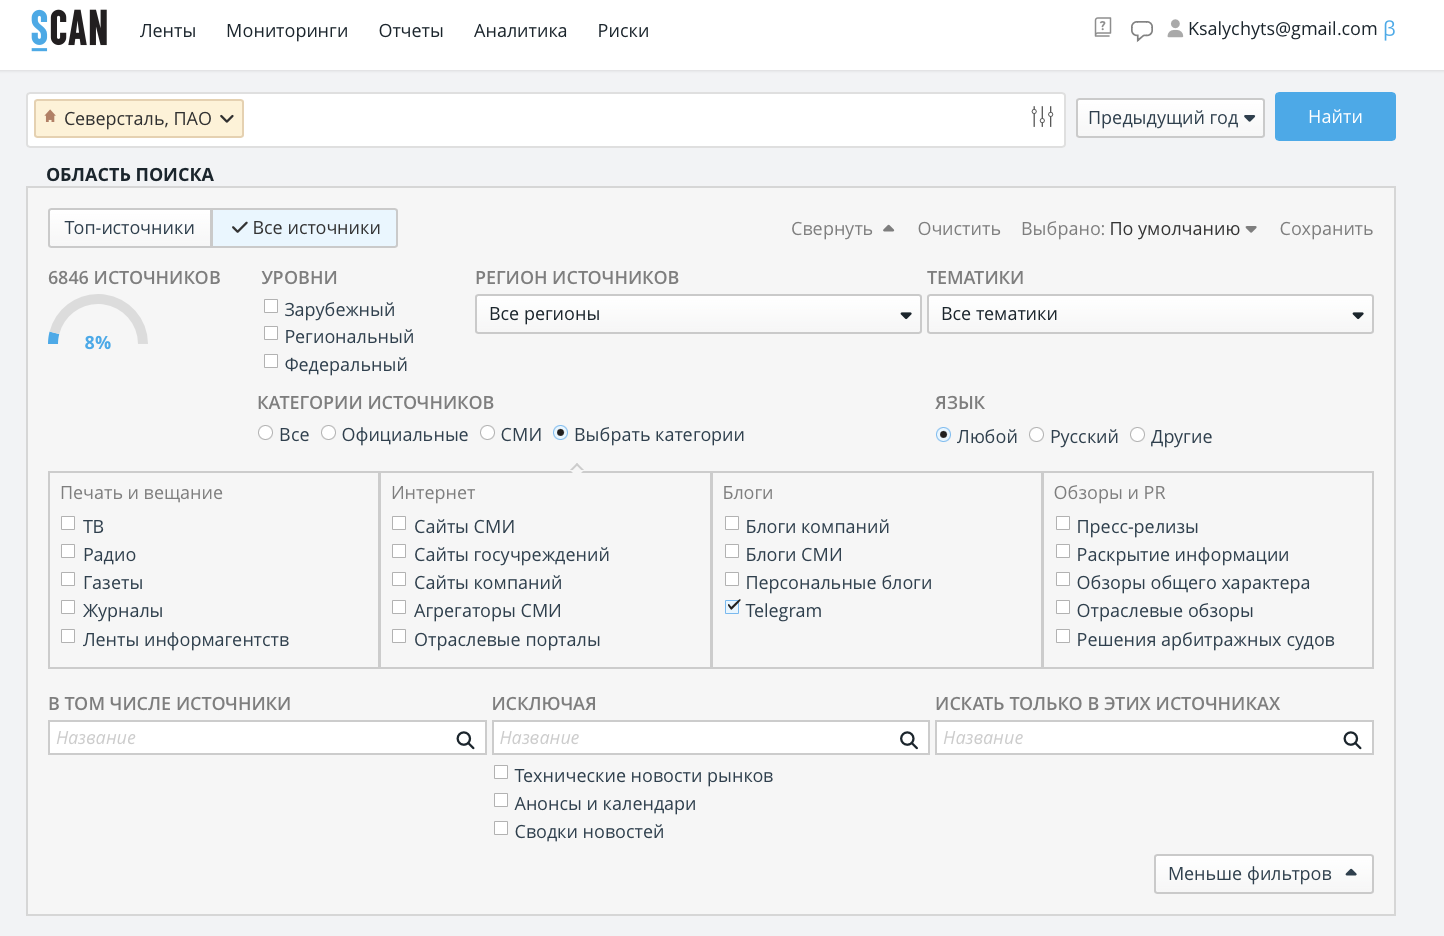Check the Сайты СМИ checkbox
1444x936 pixels.
point(399,523)
